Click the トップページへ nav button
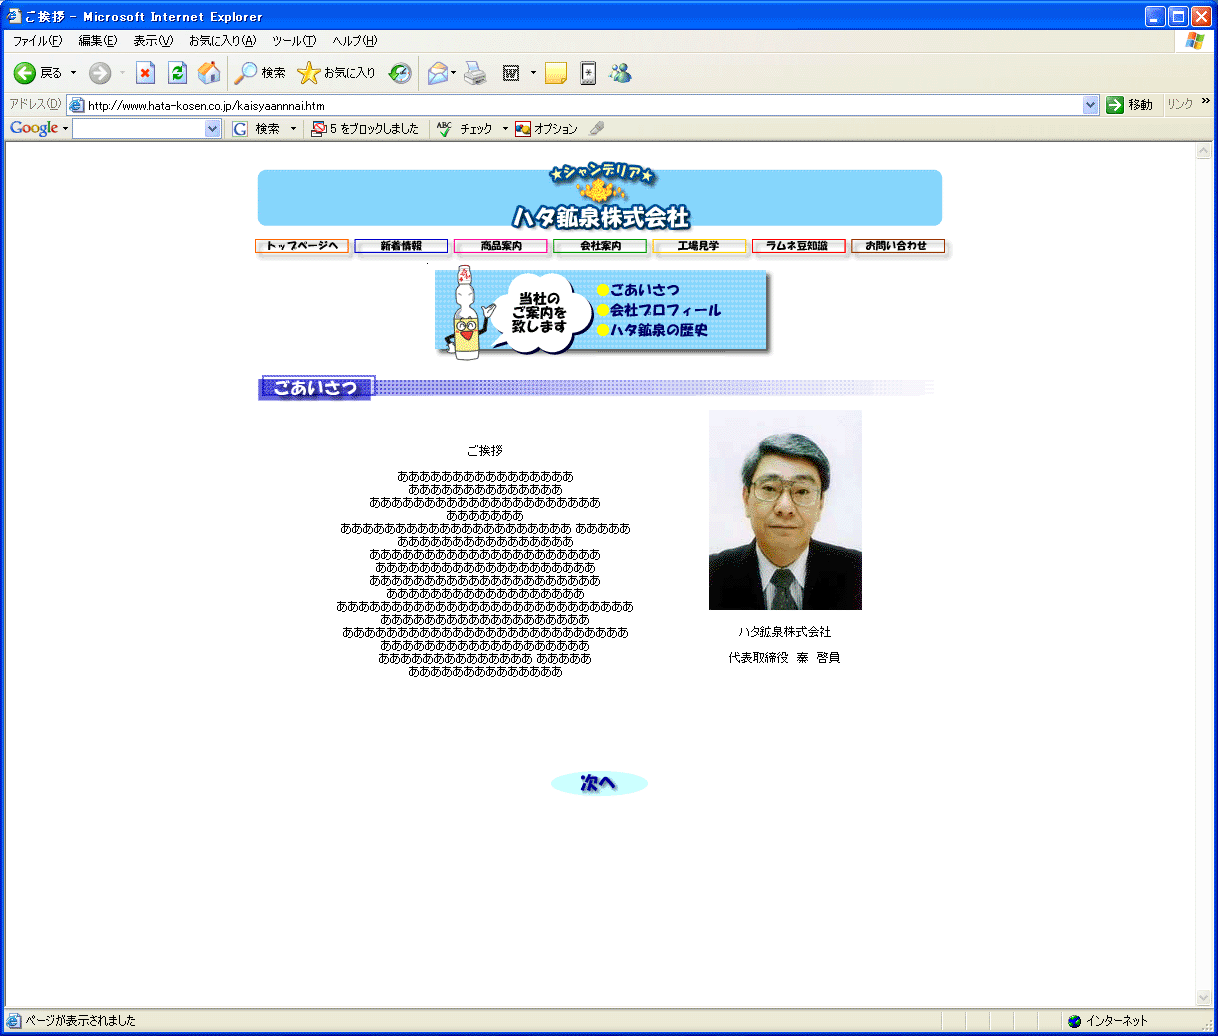Image resolution: width=1218 pixels, height=1036 pixels. [302, 246]
